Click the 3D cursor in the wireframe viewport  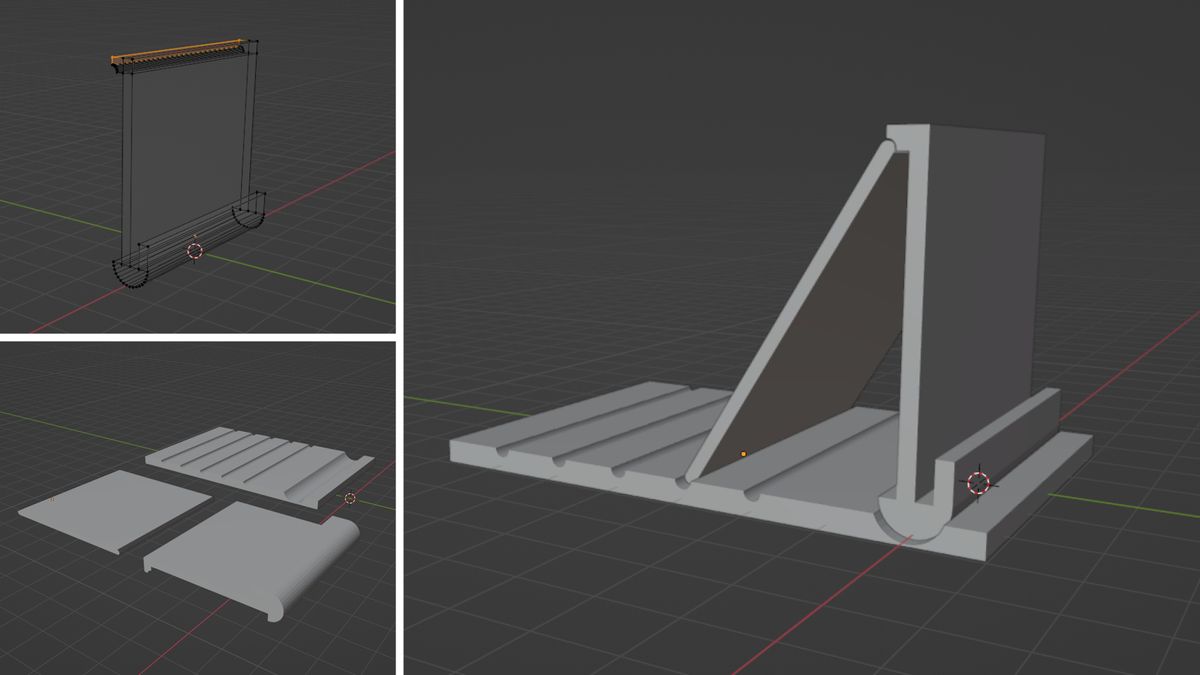[196, 252]
